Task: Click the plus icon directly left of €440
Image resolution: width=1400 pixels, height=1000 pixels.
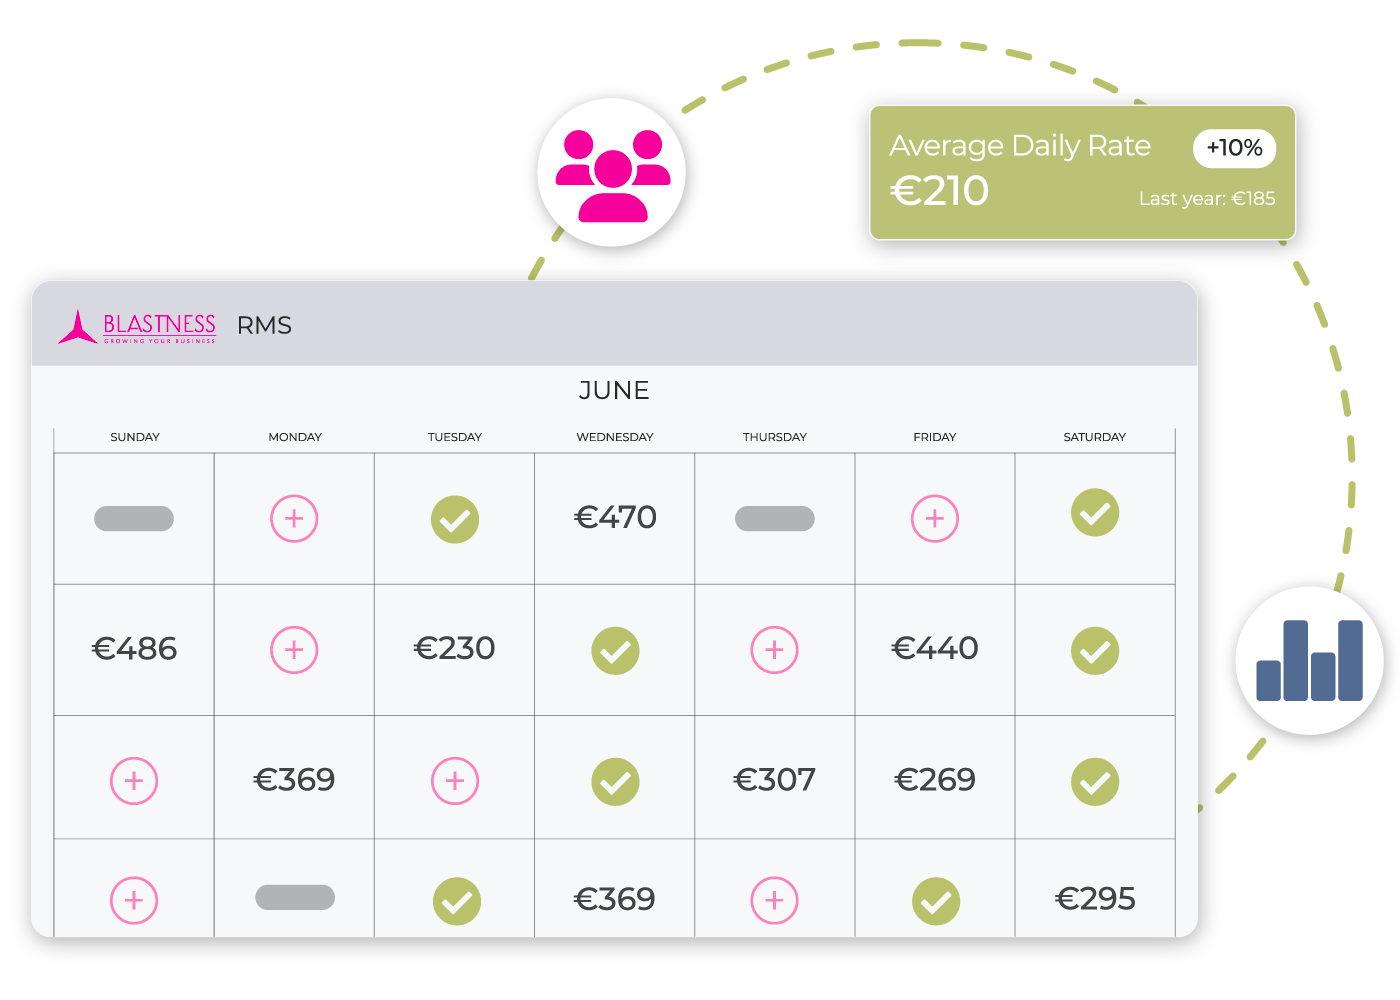Action: (x=774, y=650)
